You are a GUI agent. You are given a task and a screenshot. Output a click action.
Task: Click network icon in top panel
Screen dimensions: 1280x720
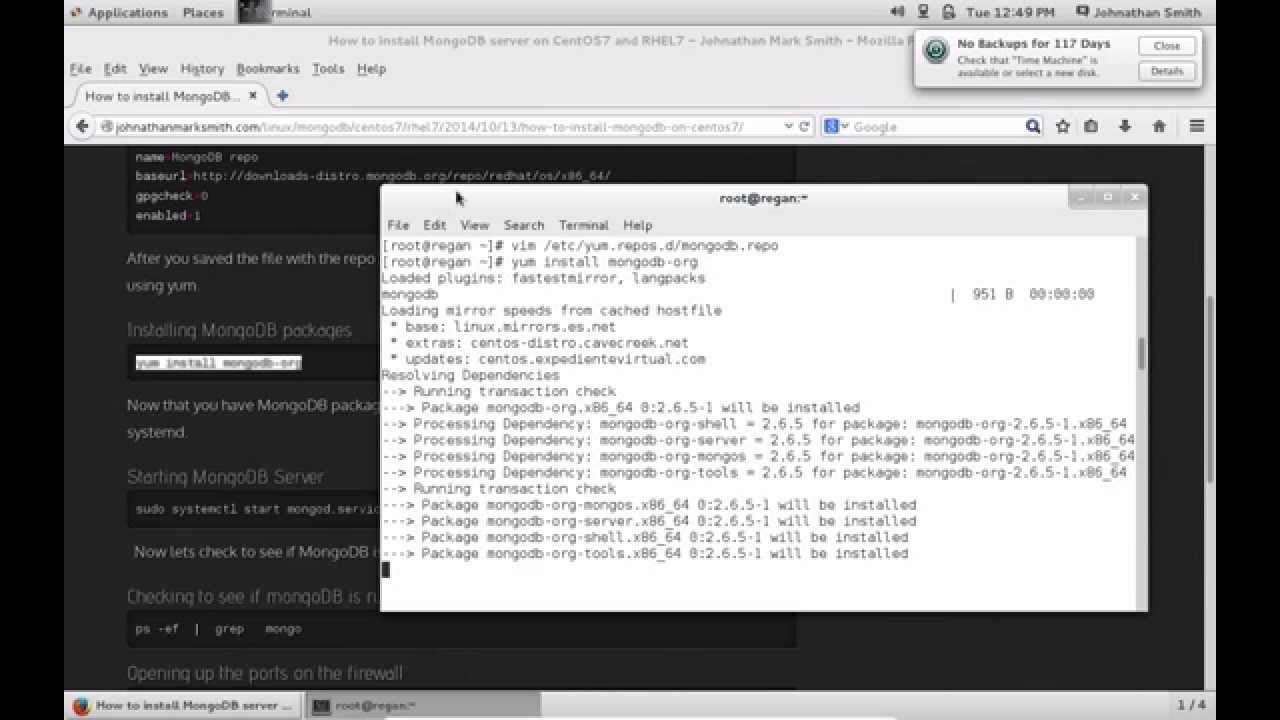click(922, 12)
